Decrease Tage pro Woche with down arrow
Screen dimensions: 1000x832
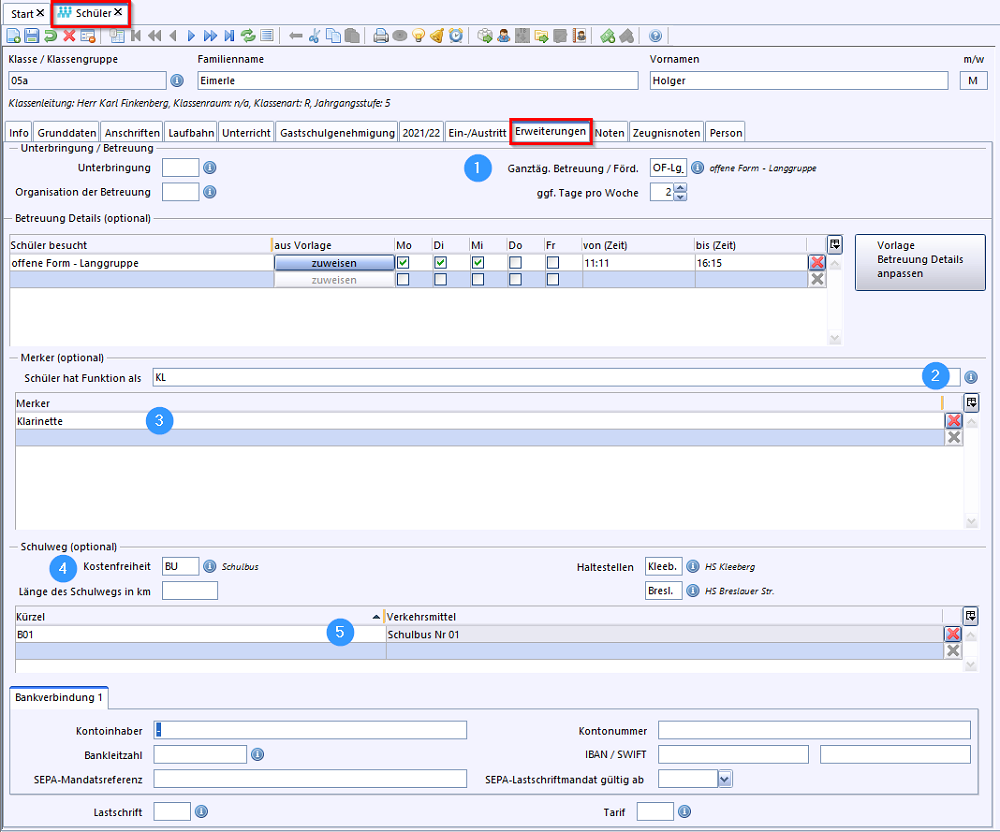(680, 196)
